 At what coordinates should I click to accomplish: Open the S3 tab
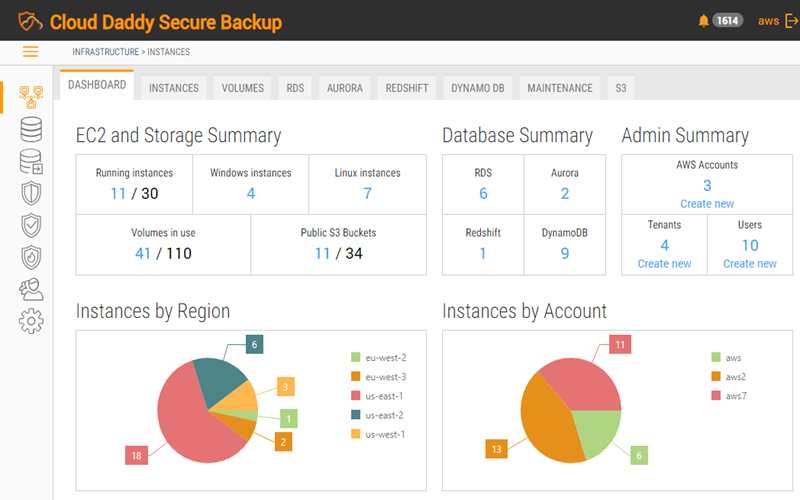621,88
